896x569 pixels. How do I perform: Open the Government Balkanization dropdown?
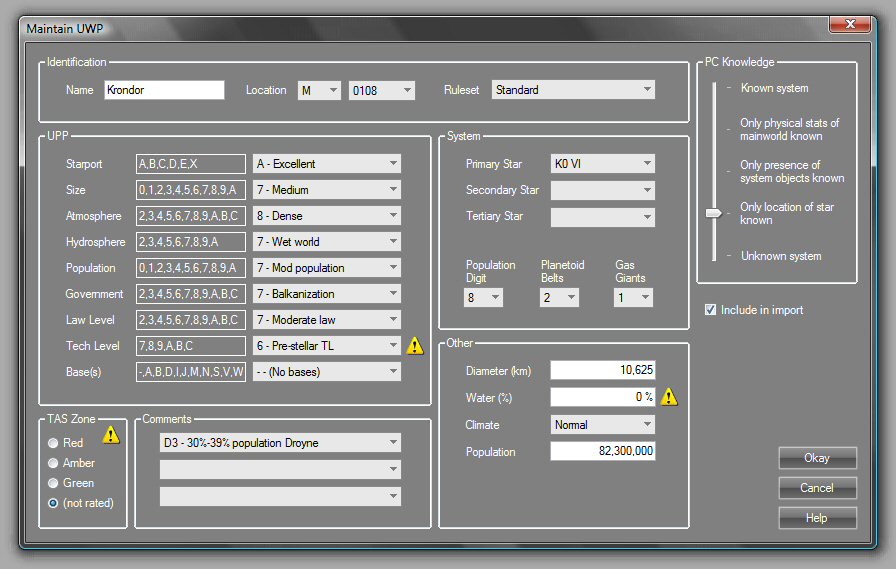pyautogui.click(x=327, y=294)
